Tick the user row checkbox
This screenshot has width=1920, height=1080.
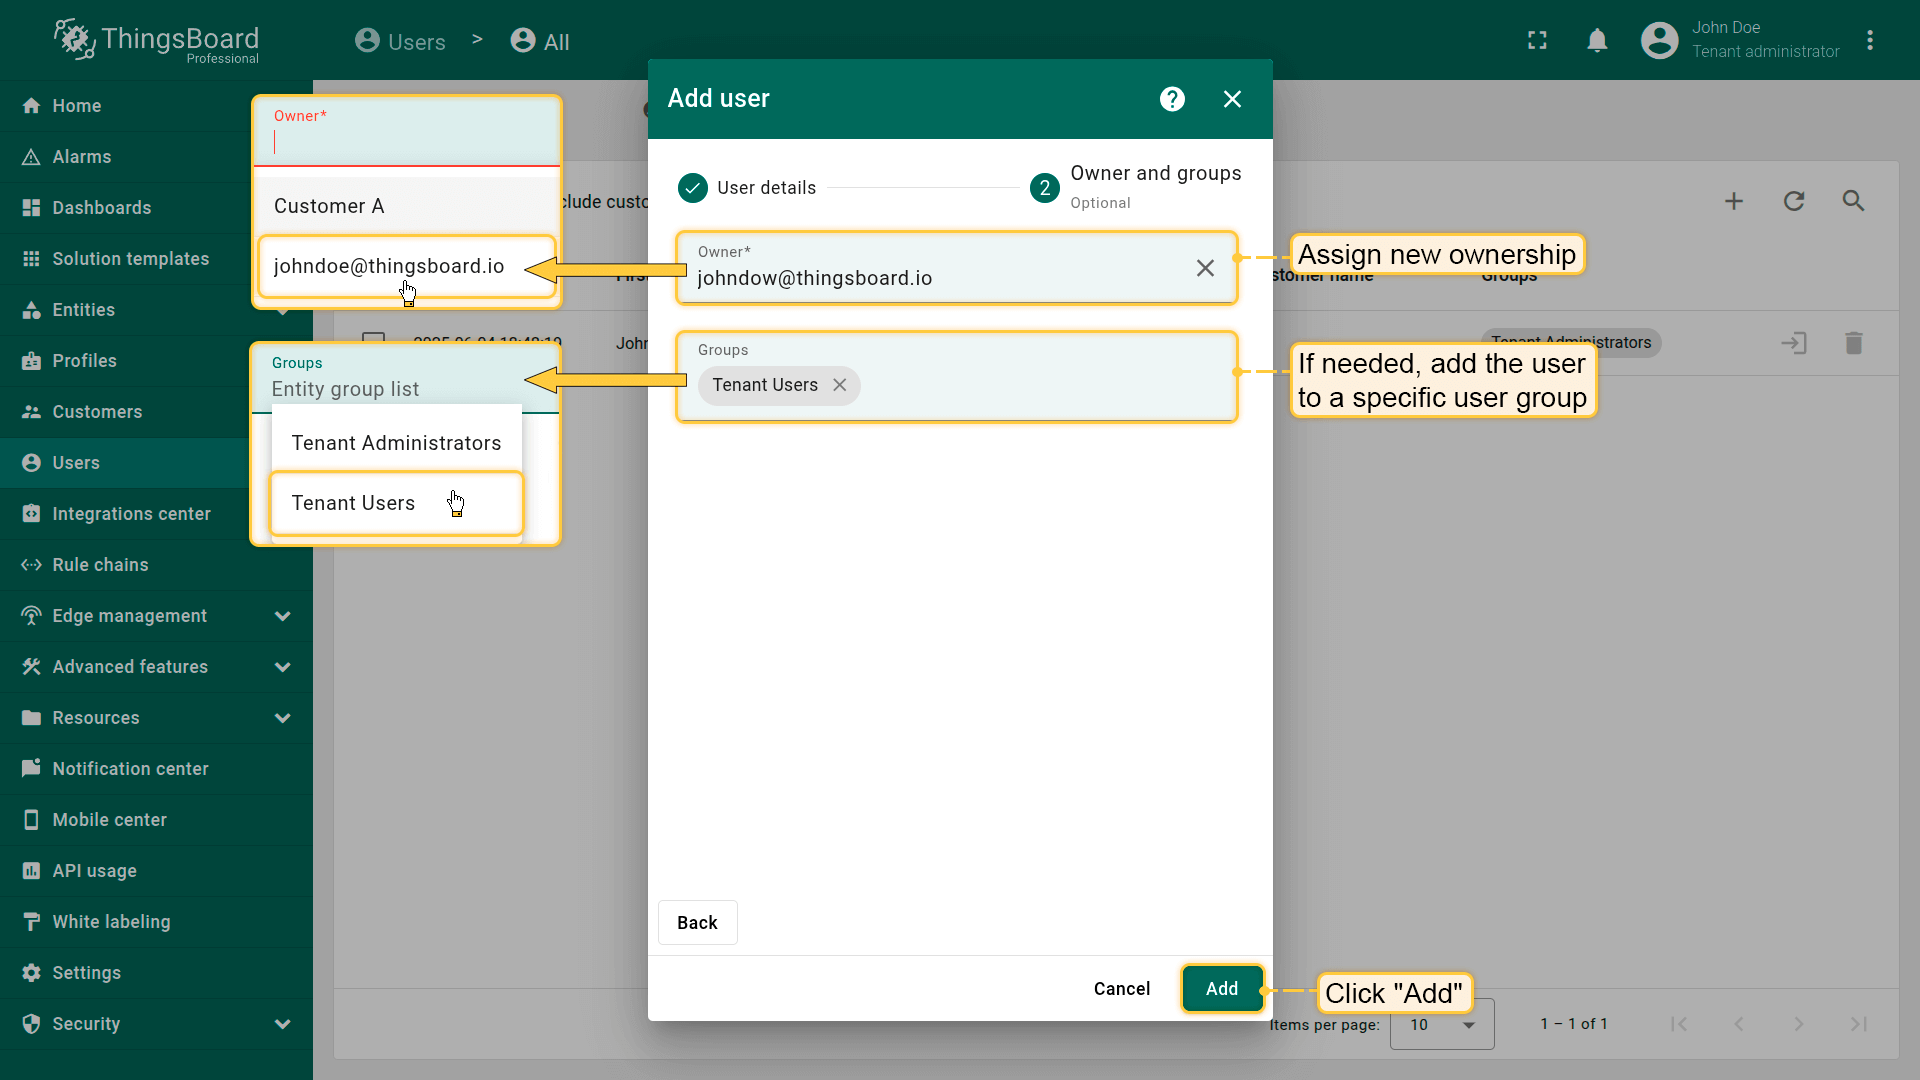point(373,338)
